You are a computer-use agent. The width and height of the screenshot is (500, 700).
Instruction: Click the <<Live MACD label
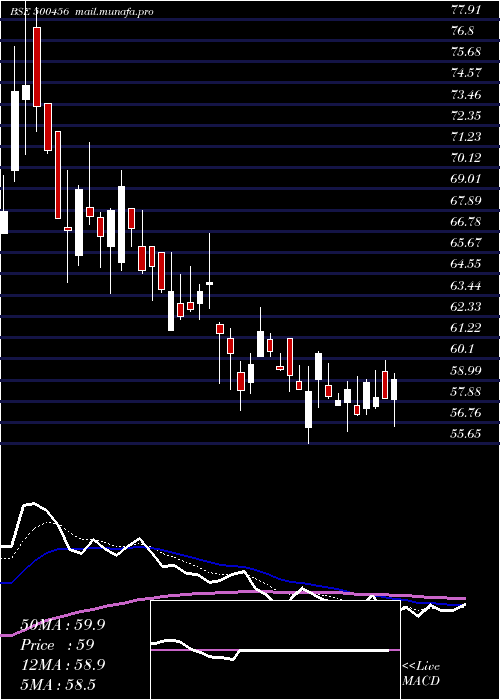click(421, 674)
